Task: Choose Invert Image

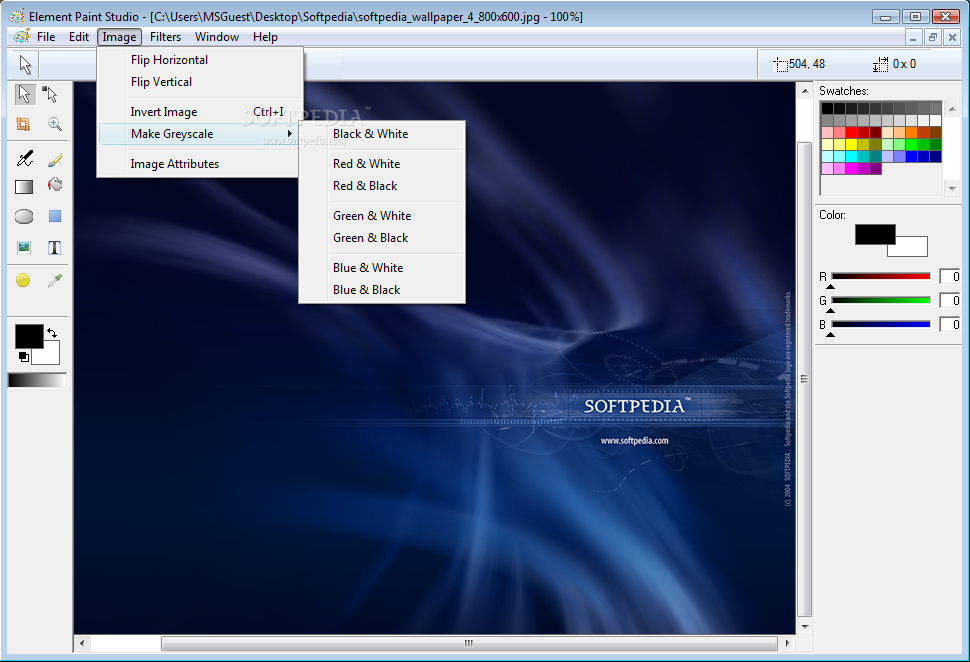Action: (x=200, y=112)
